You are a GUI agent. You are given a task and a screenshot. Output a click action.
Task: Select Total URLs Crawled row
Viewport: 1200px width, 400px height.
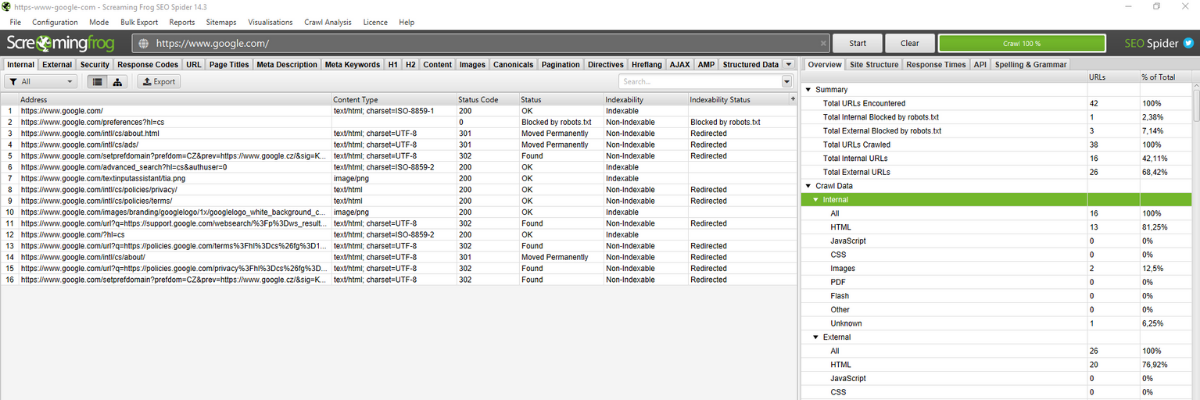[995, 145]
